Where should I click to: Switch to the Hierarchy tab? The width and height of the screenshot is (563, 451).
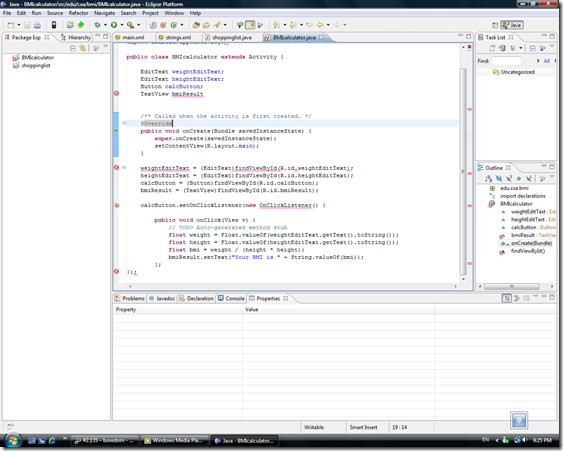76,37
